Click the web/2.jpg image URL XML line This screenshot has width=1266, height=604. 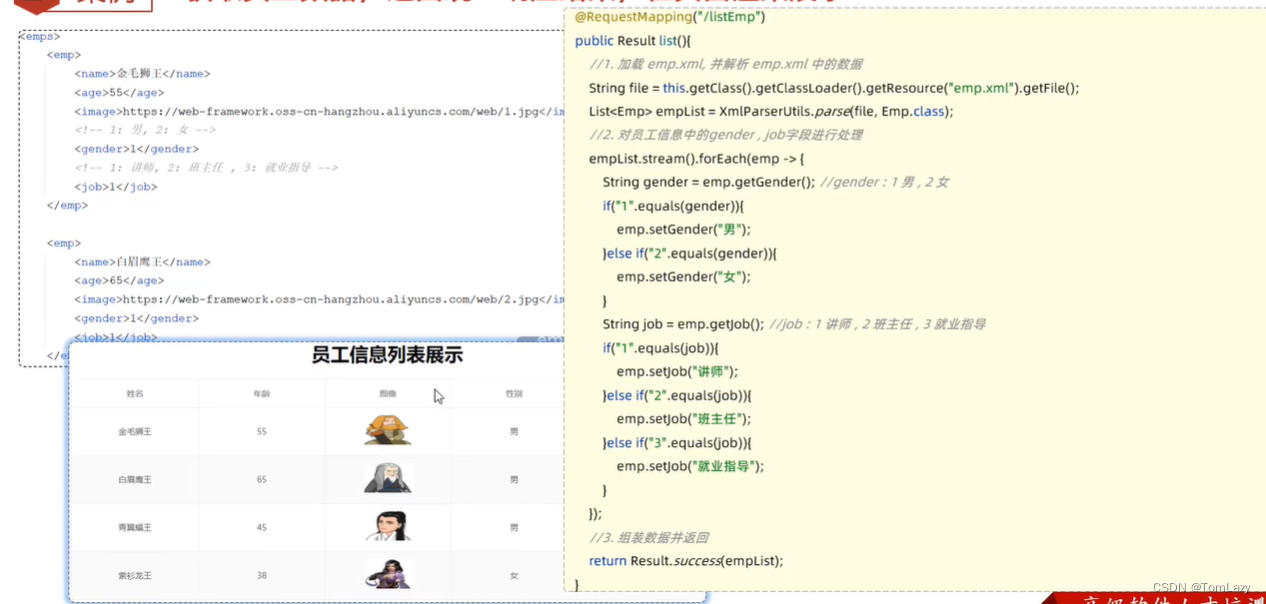pyautogui.click(x=319, y=299)
